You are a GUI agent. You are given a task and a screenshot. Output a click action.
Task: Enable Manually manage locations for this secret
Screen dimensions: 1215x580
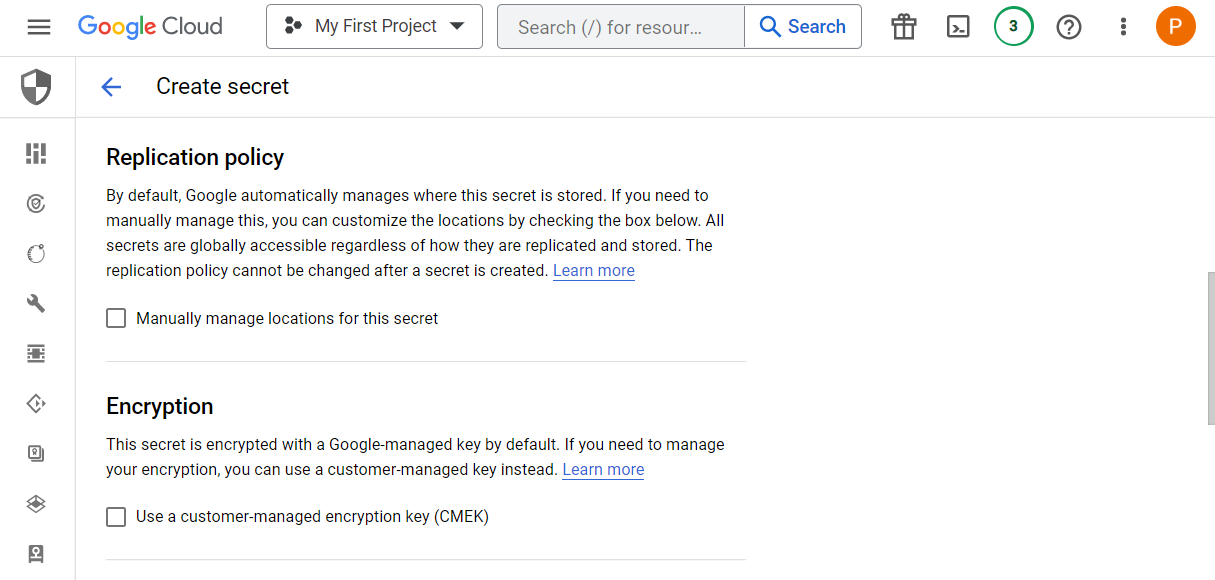[x=116, y=318]
